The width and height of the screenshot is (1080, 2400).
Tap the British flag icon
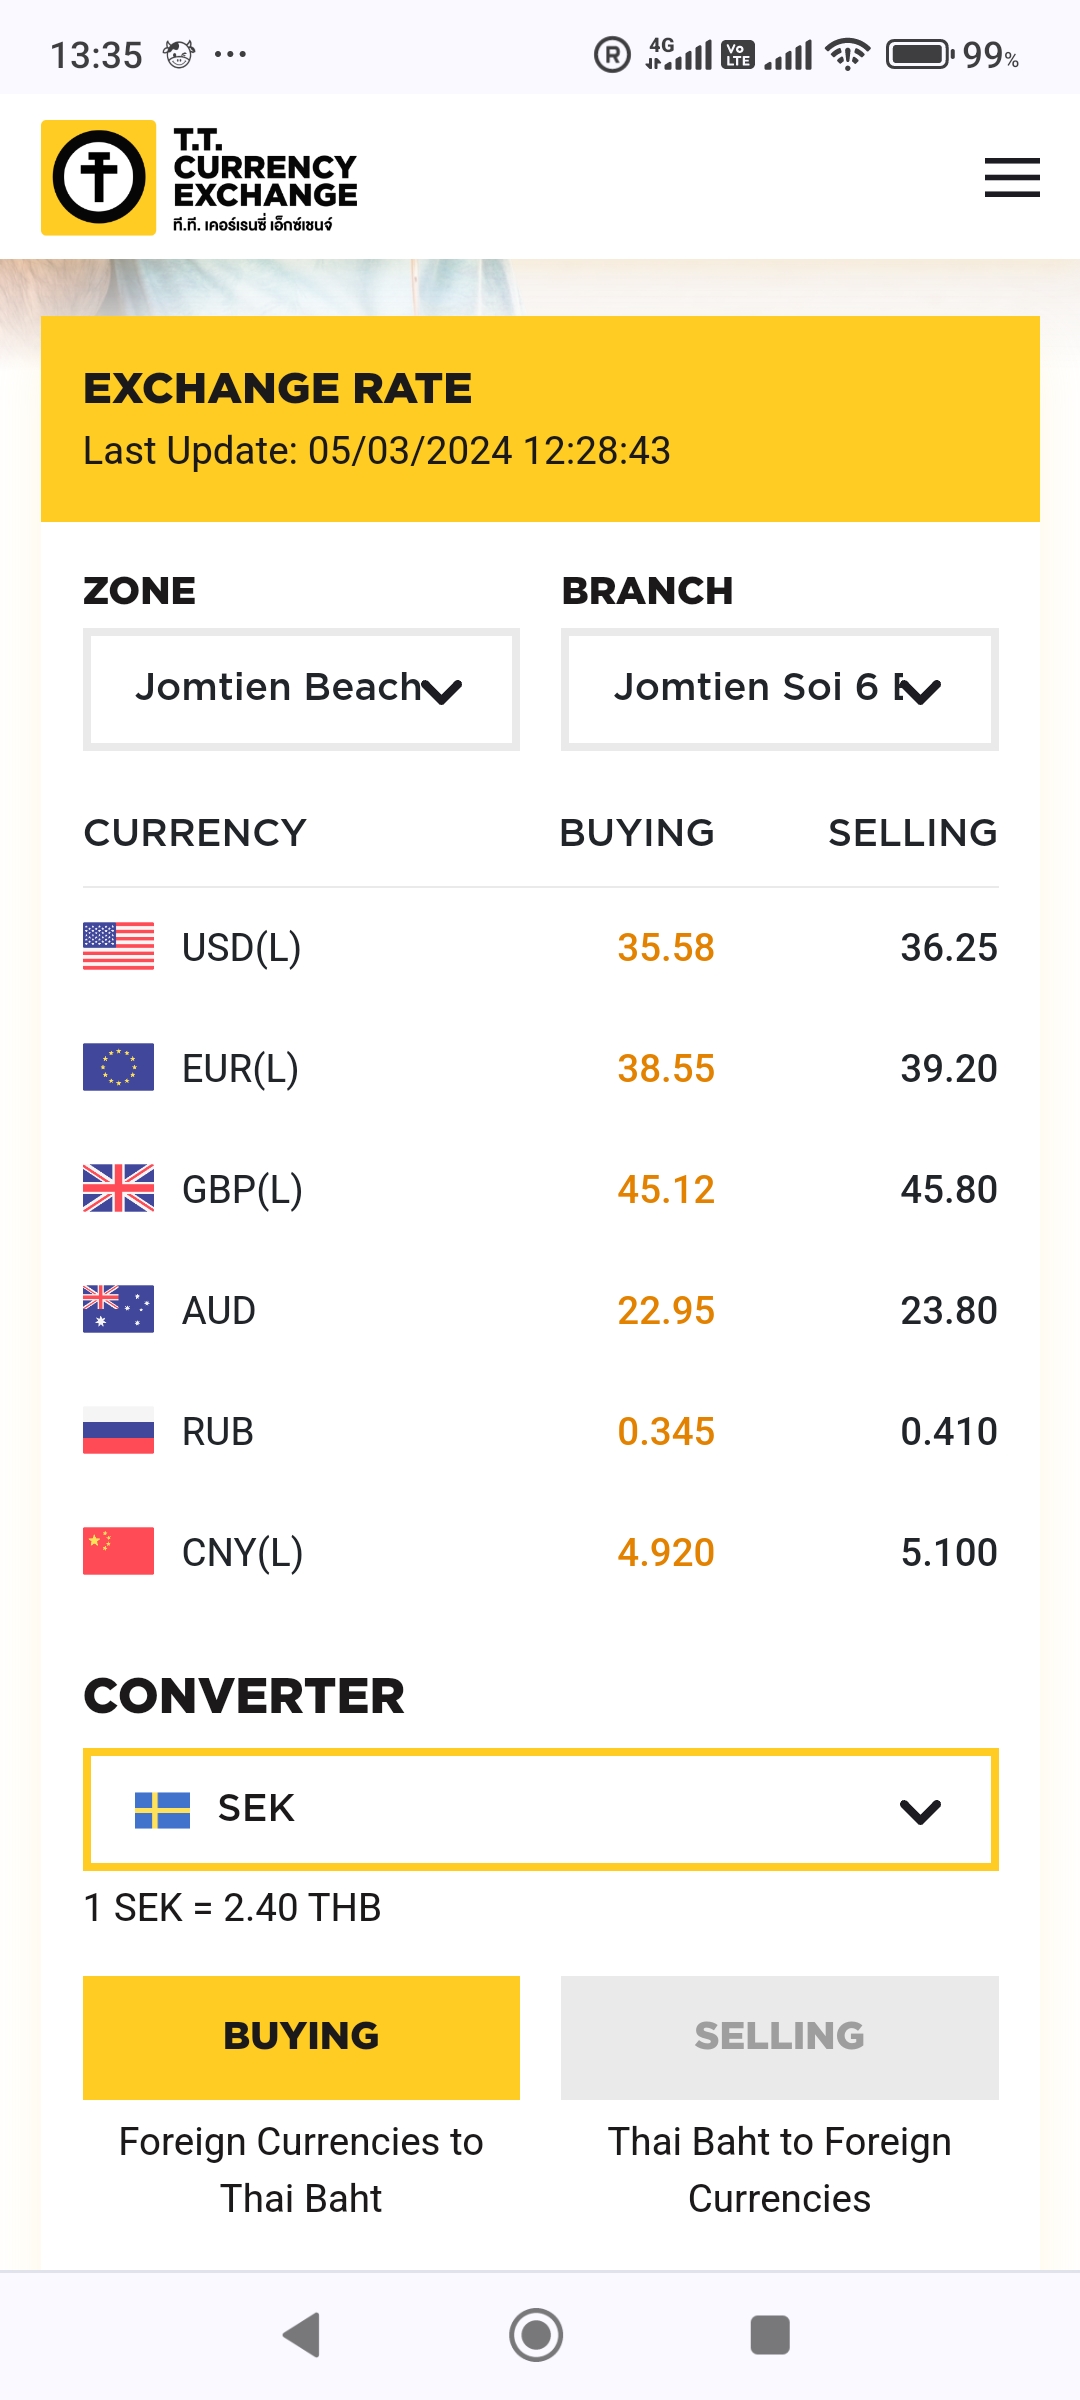click(118, 1188)
